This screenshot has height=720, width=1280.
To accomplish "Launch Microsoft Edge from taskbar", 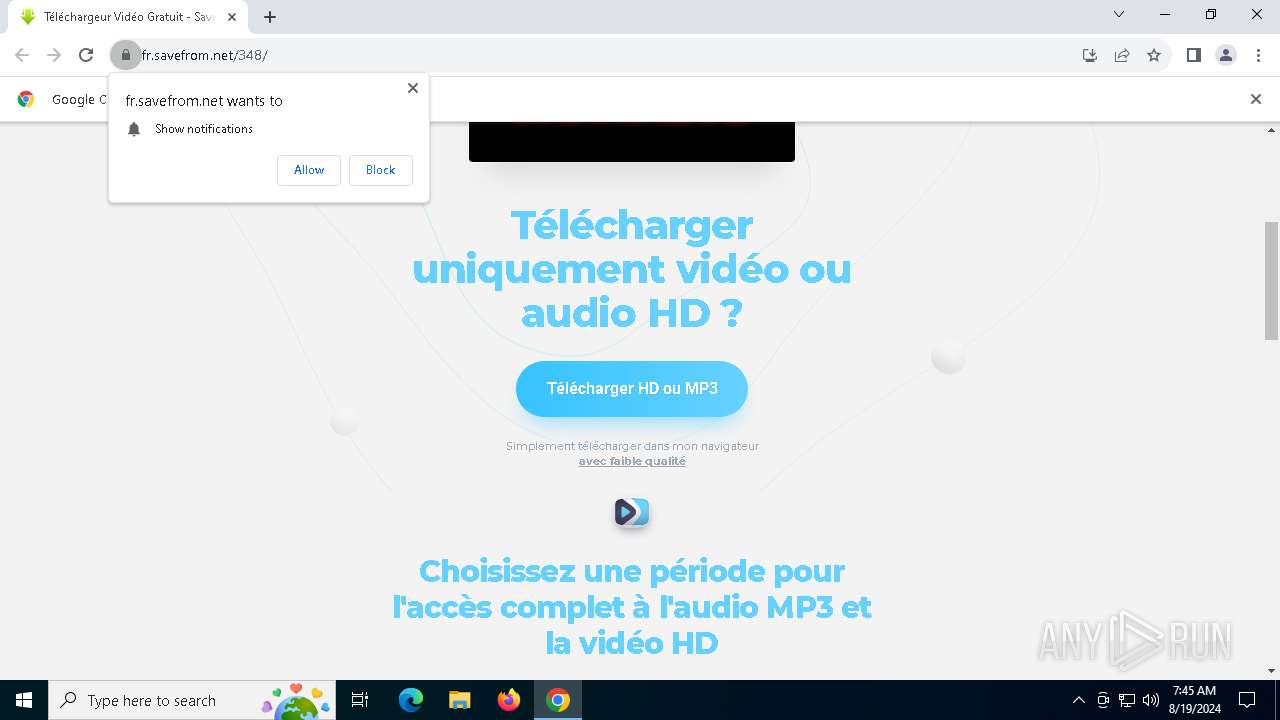I will pyautogui.click(x=411, y=700).
